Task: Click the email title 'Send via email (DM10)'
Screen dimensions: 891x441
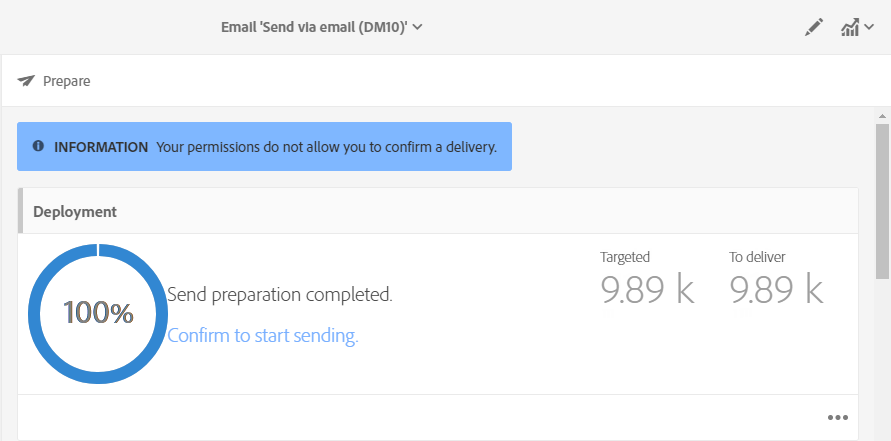Action: [x=314, y=27]
